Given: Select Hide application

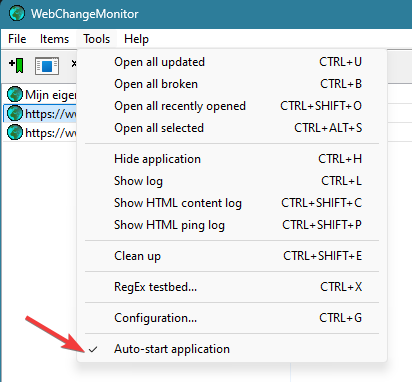Looking at the screenshot, I should 232,159.
